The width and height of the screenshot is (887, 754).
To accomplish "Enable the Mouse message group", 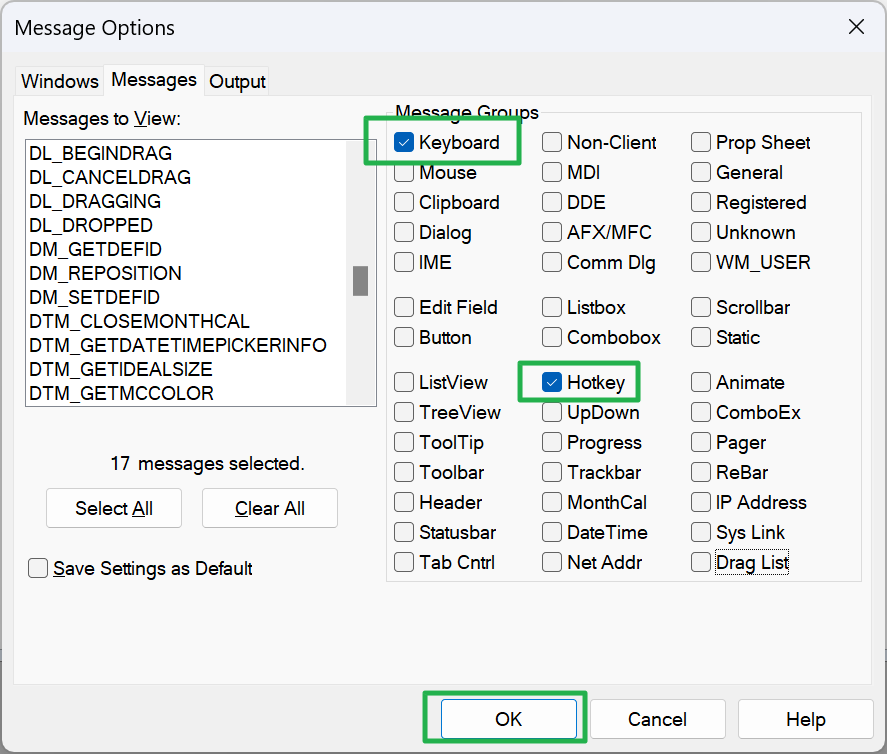I will coord(404,172).
